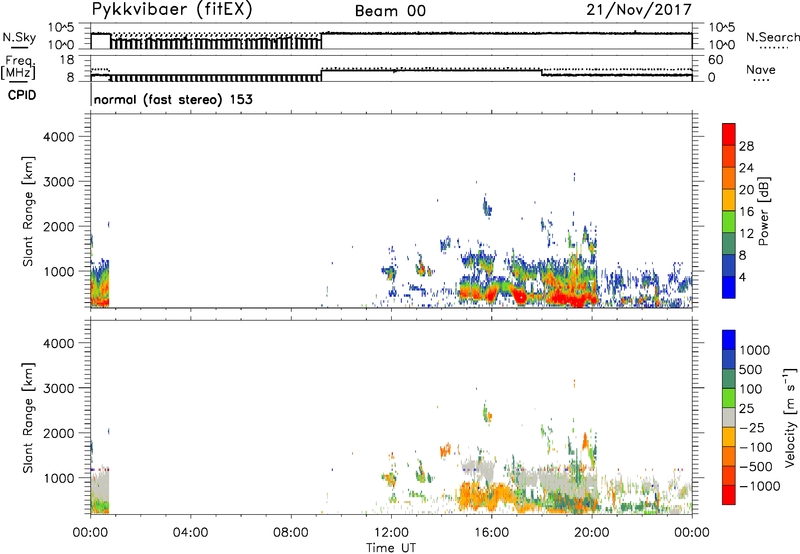This screenshot has width=800, height=554.
Task: Click the Freq. [MHz] axis label
Action: (19, 67)
